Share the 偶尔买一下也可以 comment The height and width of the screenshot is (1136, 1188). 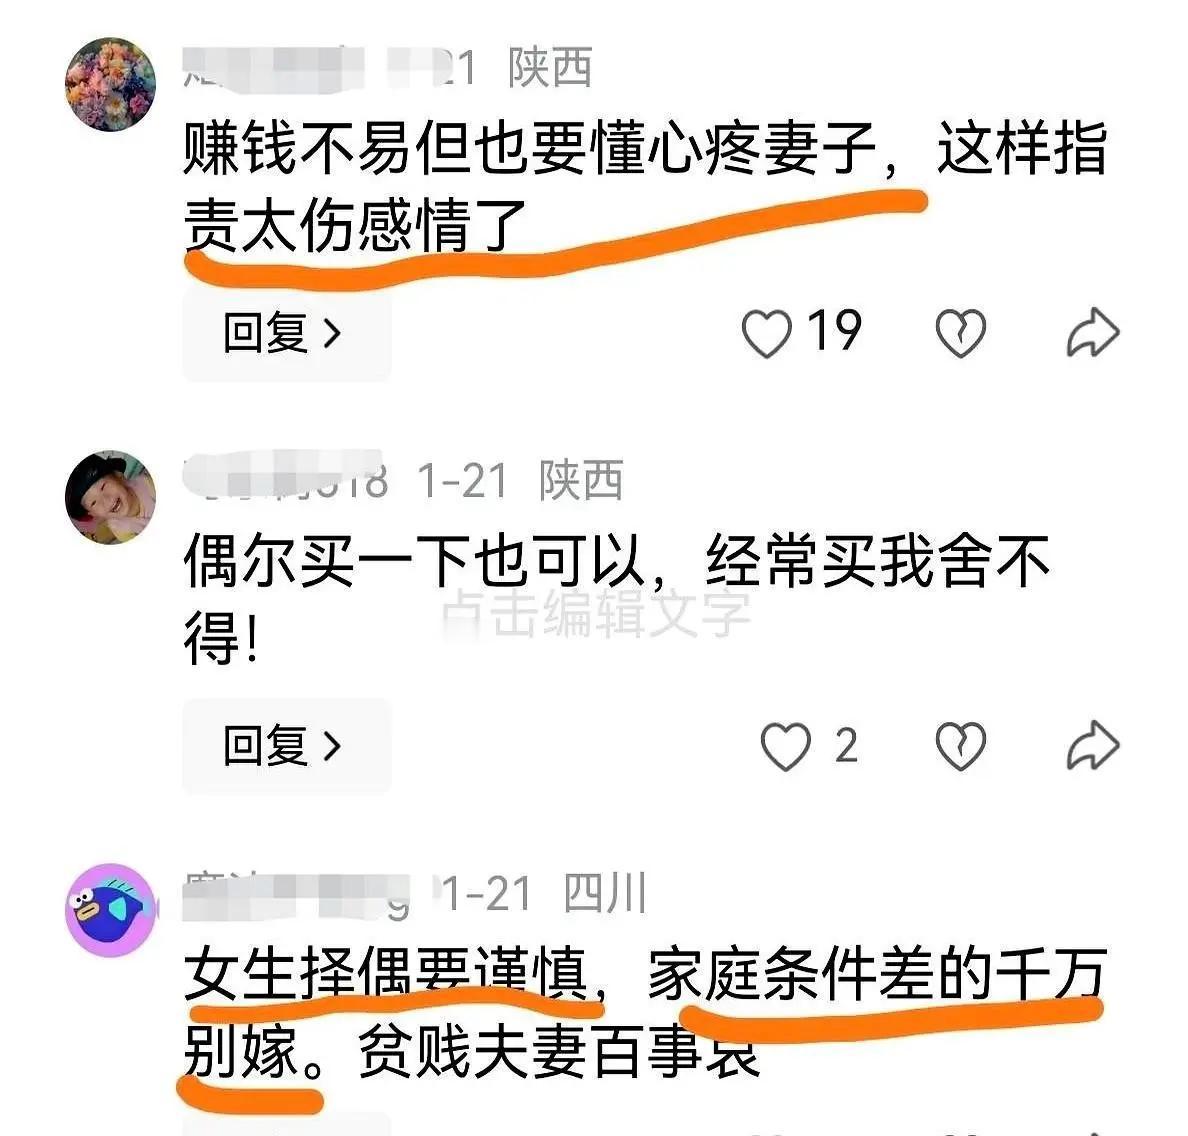click(1093, 746)
